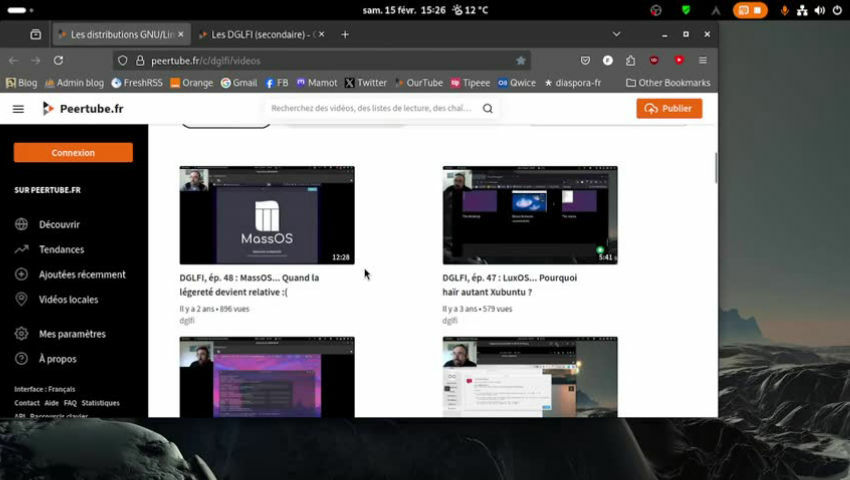Open the OurTube bookmark
Screen dimensions: 850x480
click(x=419, y=83)
